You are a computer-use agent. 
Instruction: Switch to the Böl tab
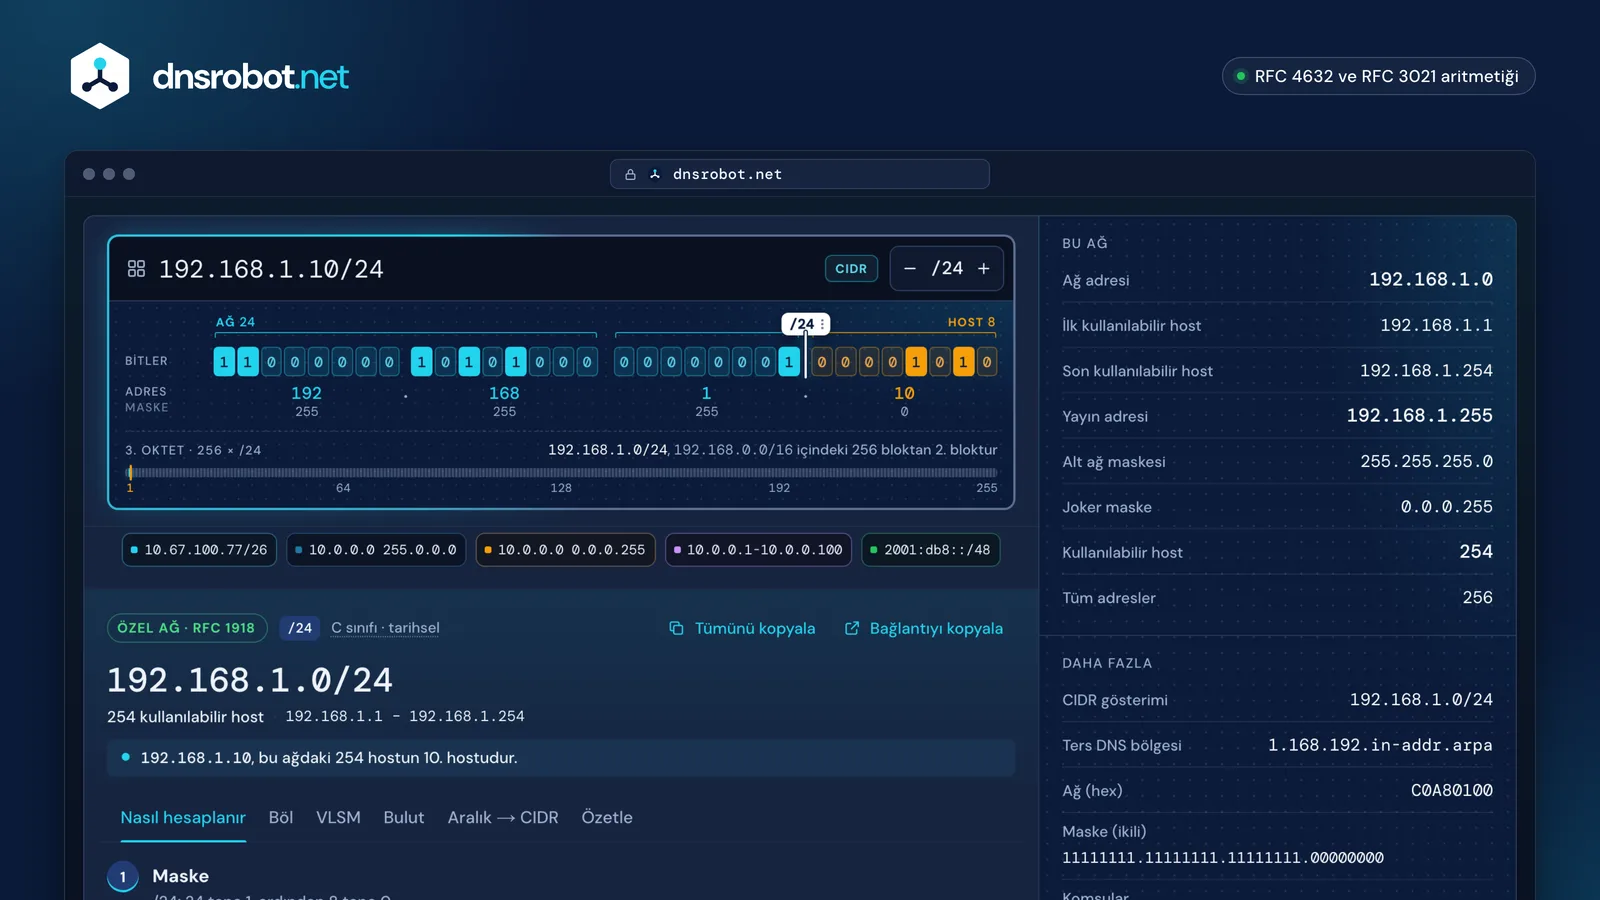(x=281, y=818)
